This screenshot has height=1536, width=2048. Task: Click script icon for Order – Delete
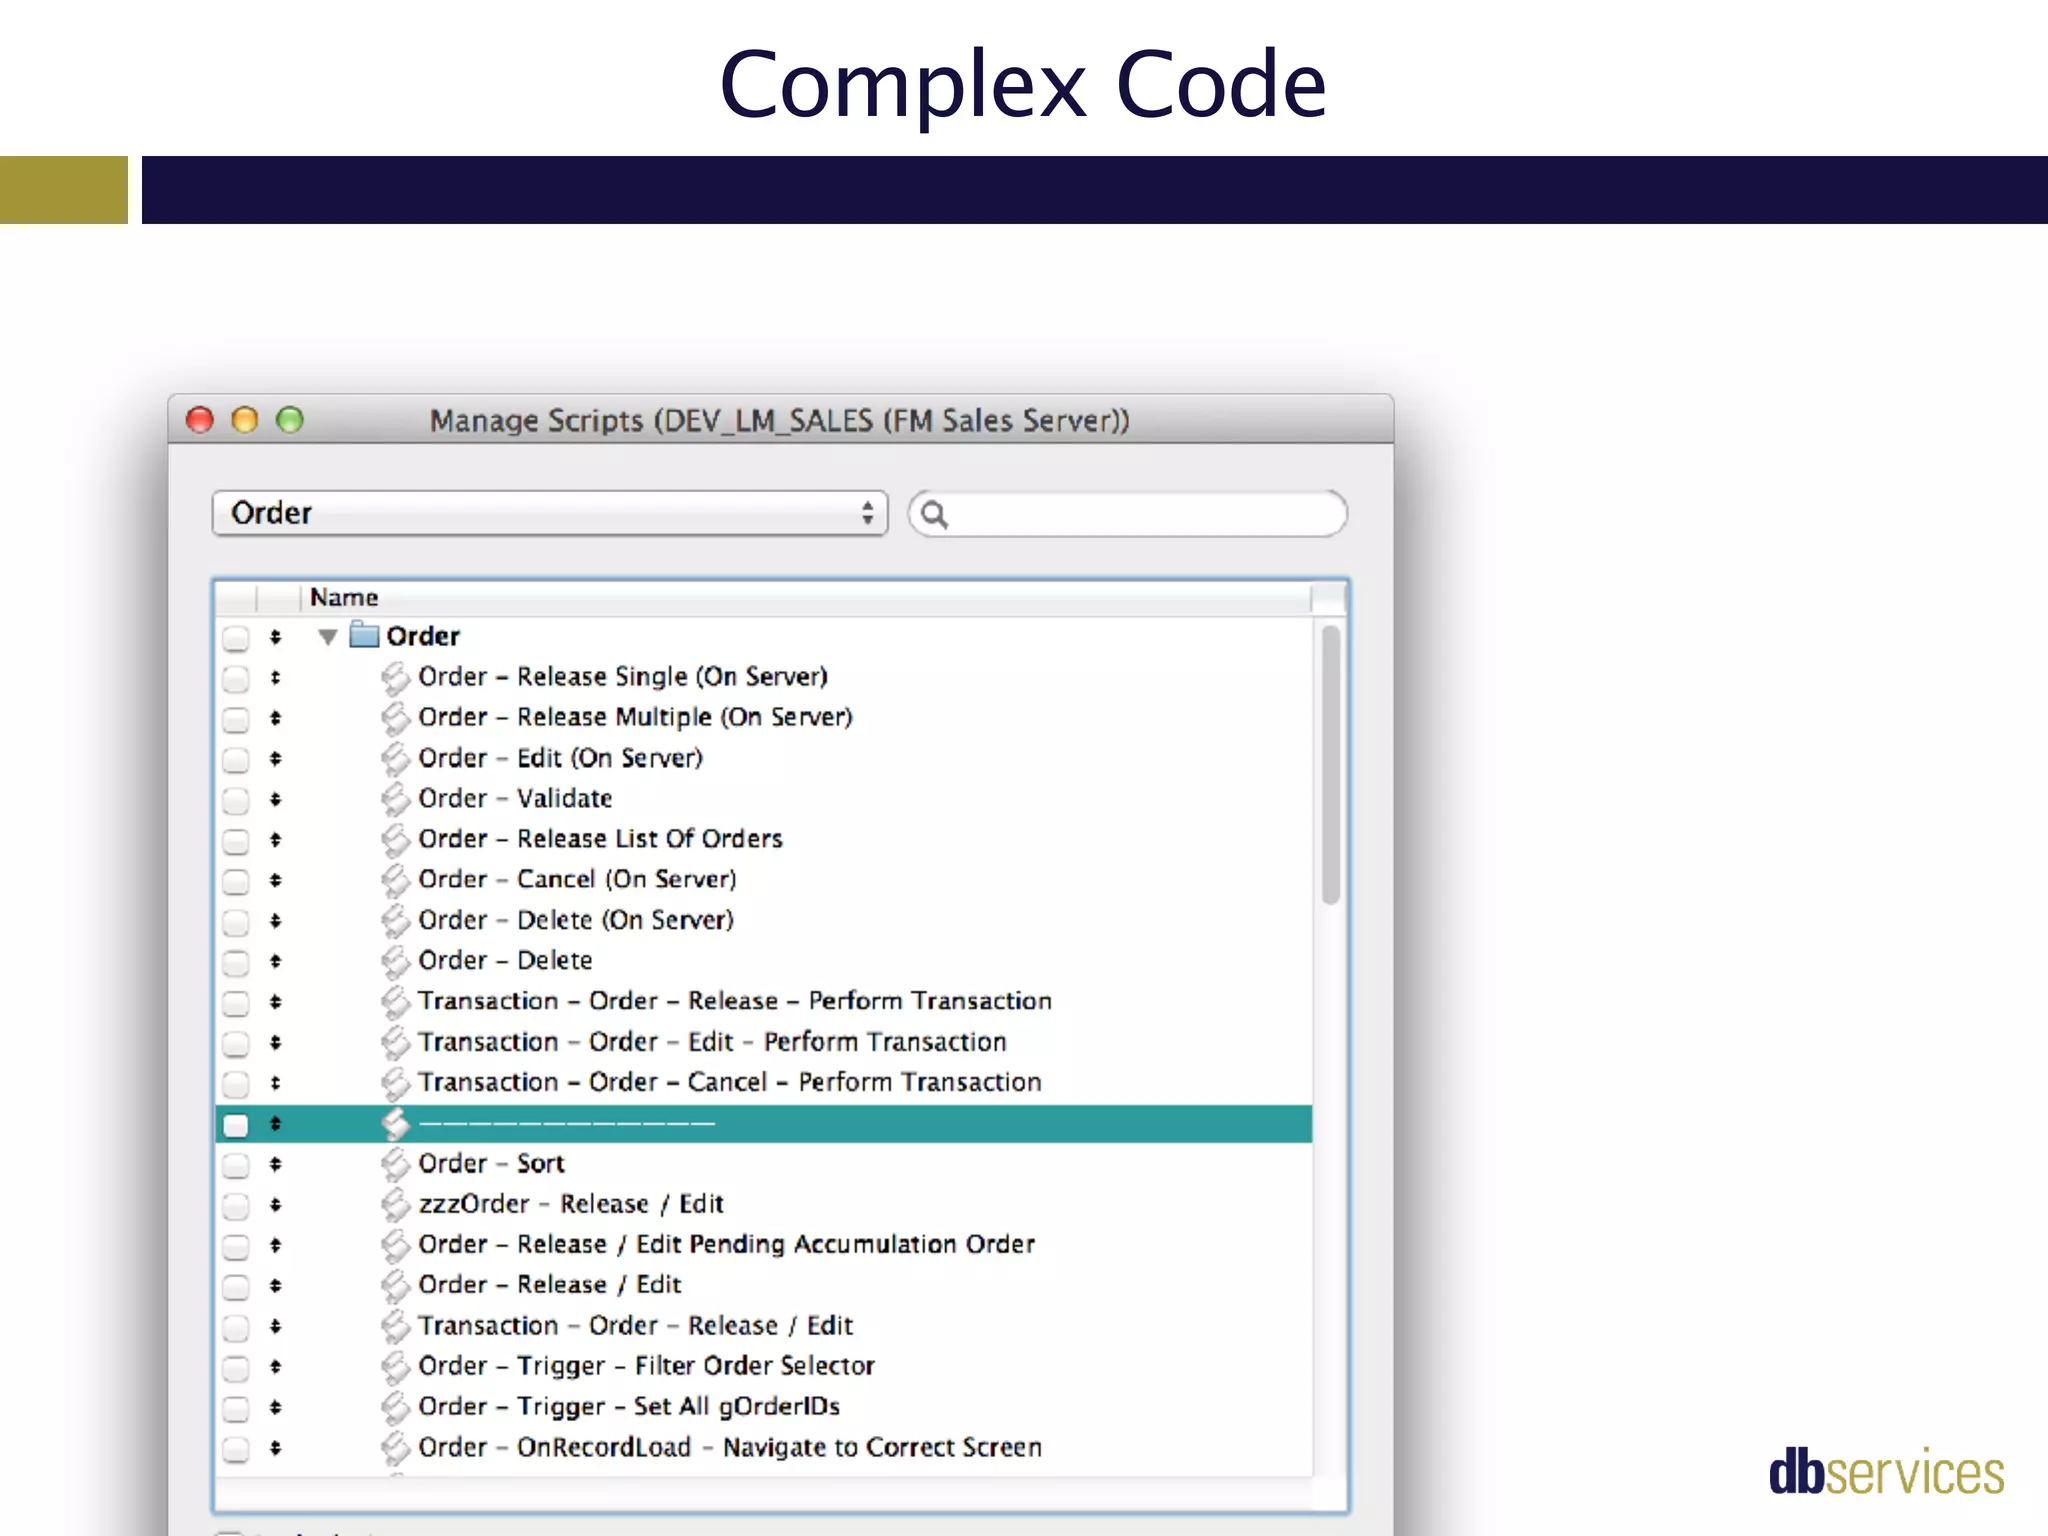pyautogui.click(x=396, y=961)
